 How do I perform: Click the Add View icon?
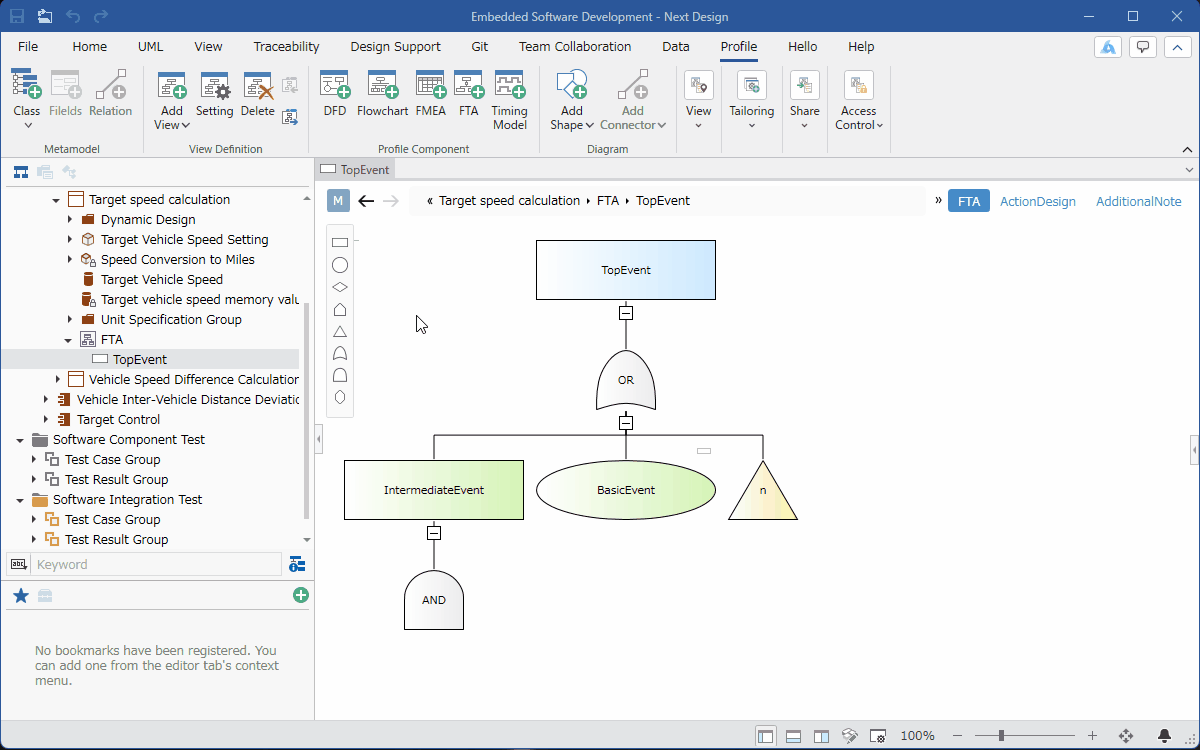tap(172, 87)
